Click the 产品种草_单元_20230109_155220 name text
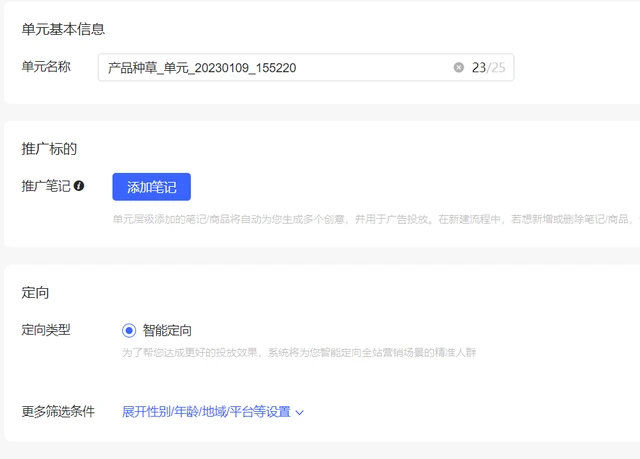Screen dimensions: 640x459 (x=201, y=68)
